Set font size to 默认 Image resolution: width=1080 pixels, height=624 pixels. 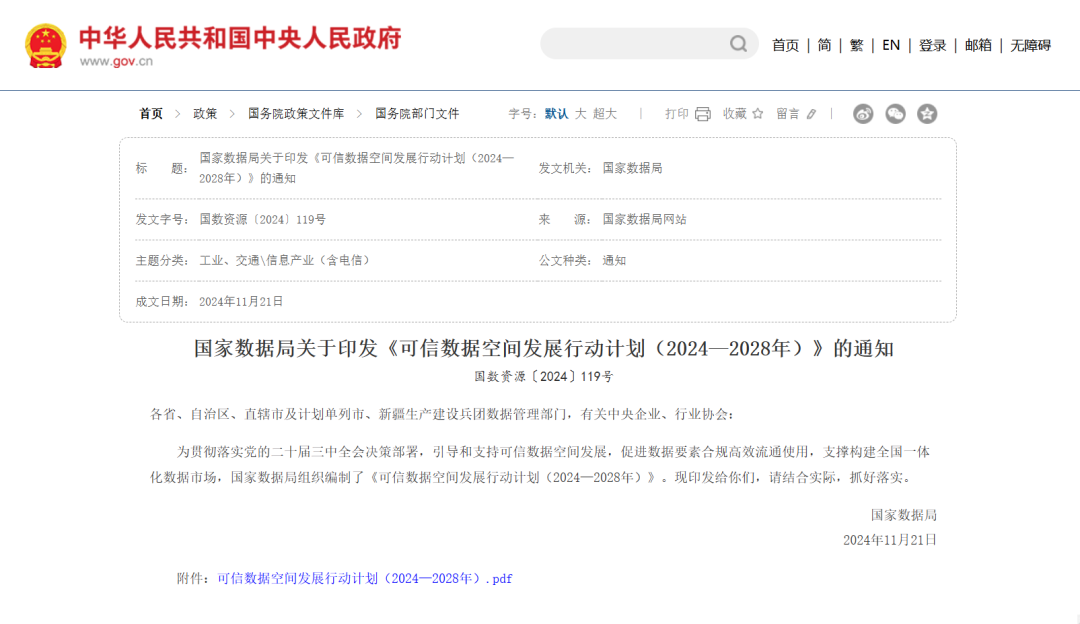click(556, 114)
